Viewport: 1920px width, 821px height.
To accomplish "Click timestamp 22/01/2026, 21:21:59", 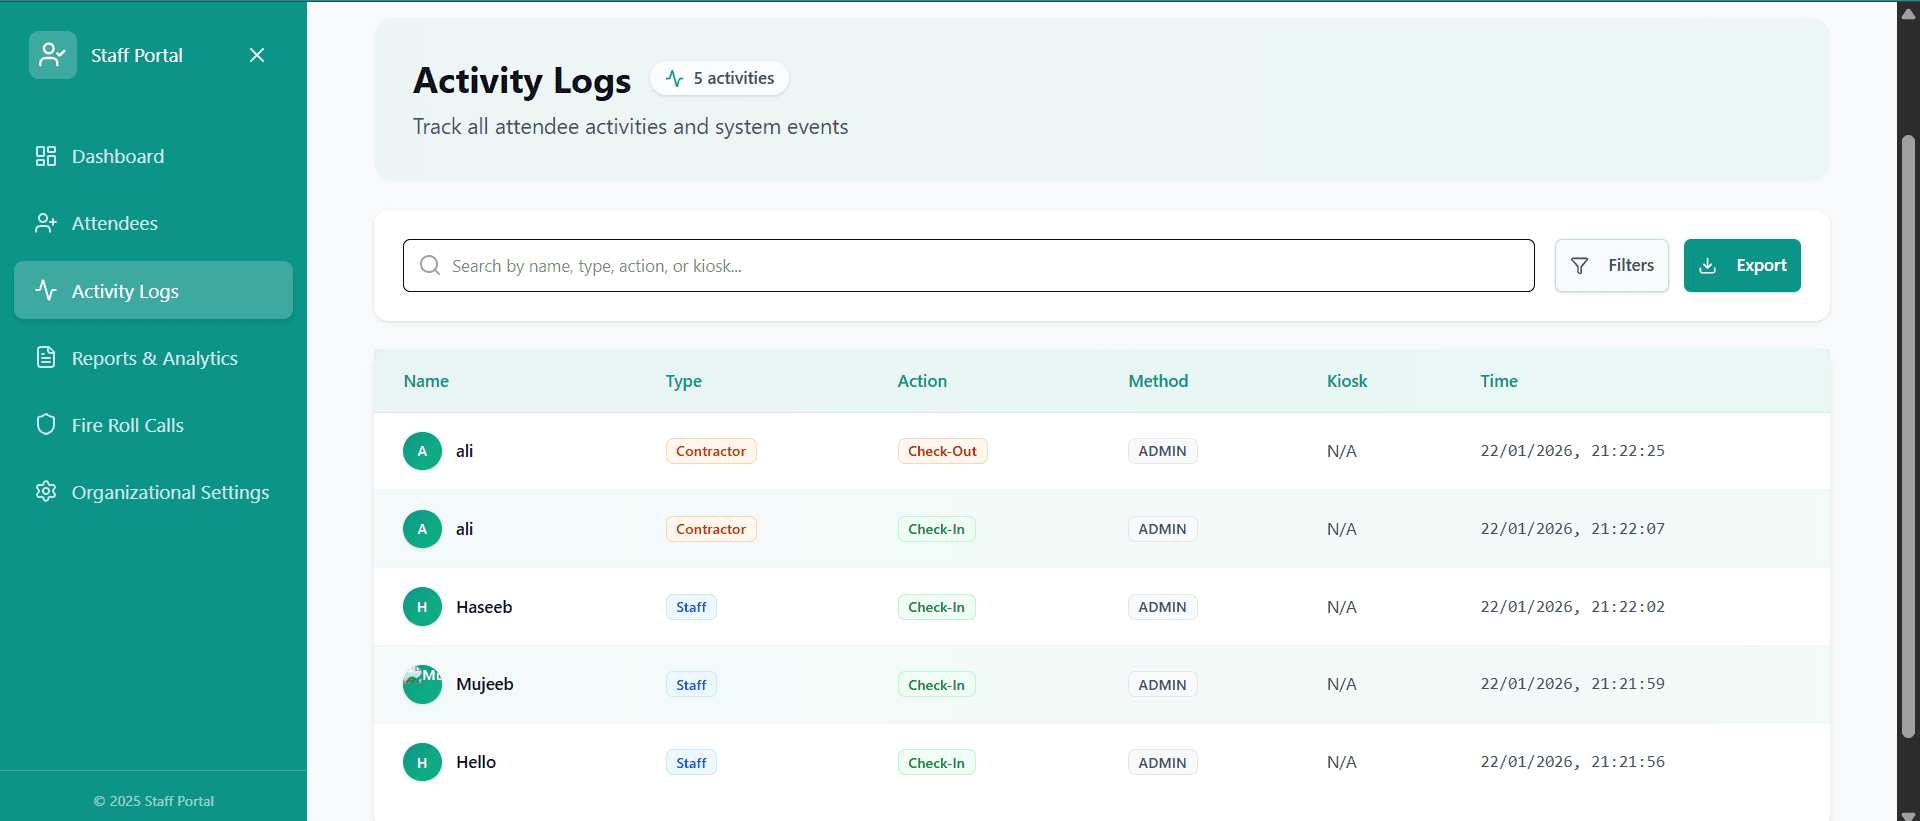I will click(1572, 684).
